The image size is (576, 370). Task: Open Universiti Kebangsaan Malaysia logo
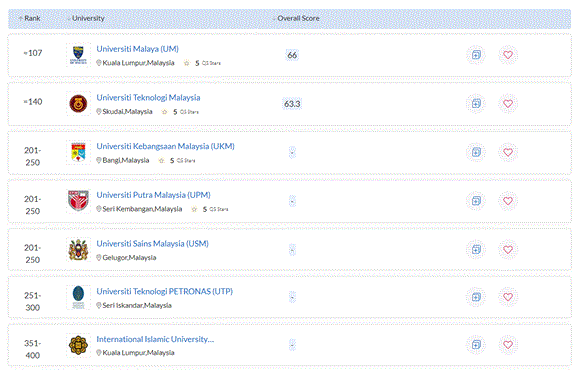tap(78, 152)
